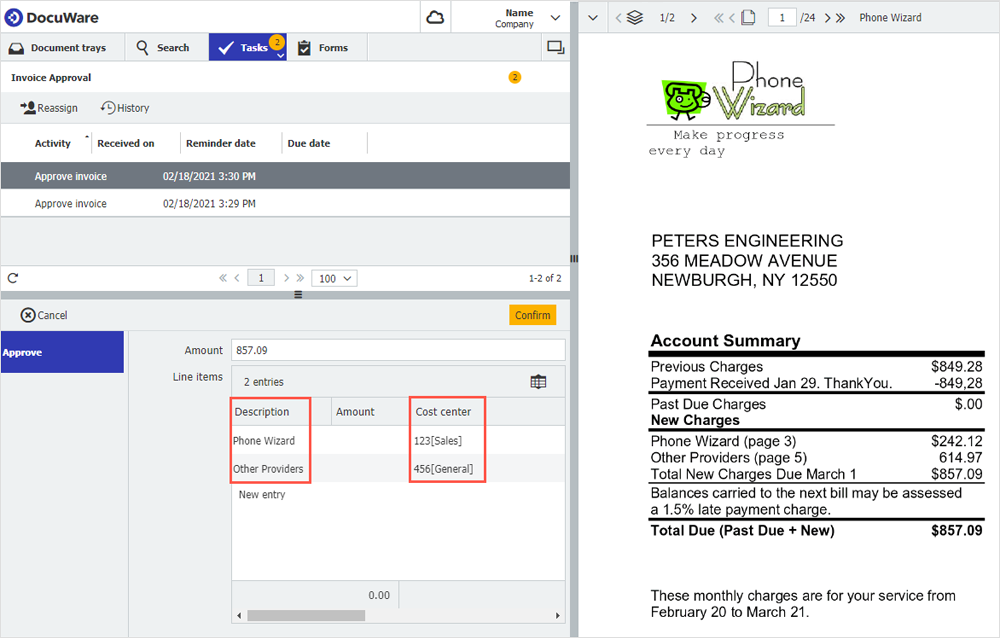Refresh the Invoice Approval task list
This screenshot has height=638, width=1000.
pyautogui.click(x=13, y=278)
